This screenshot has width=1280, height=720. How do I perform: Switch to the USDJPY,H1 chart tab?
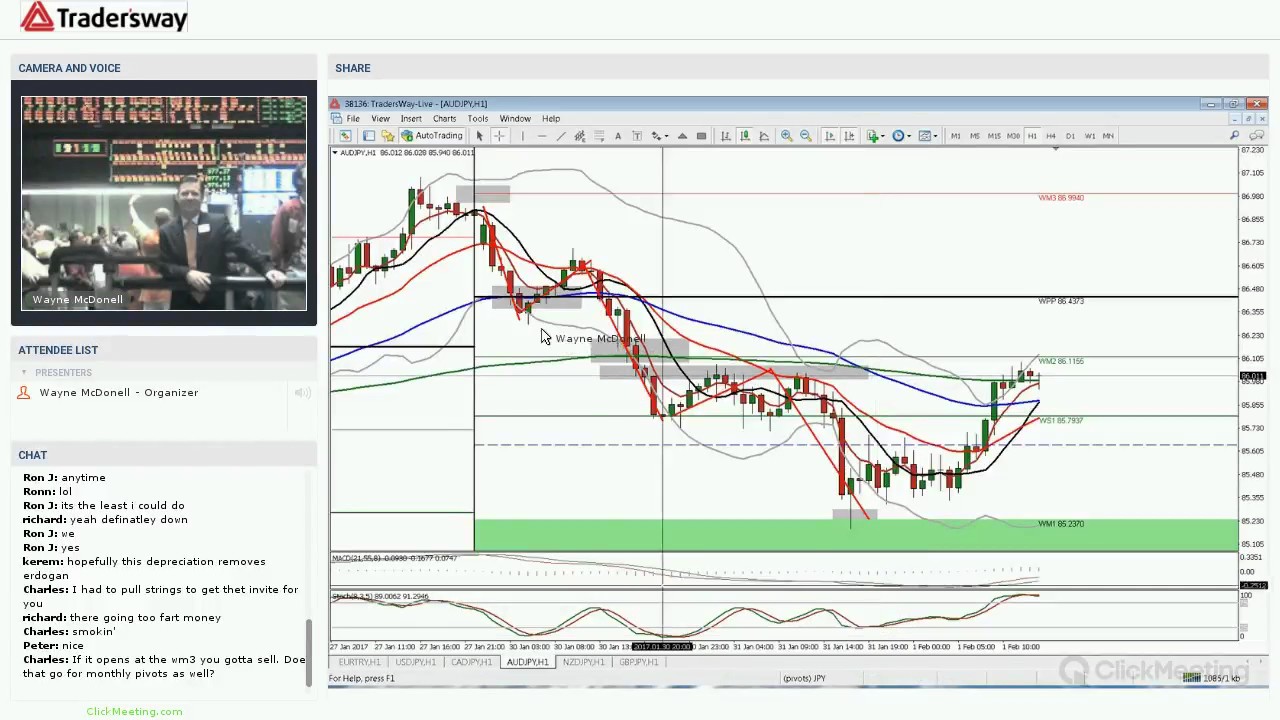(415, 662)
